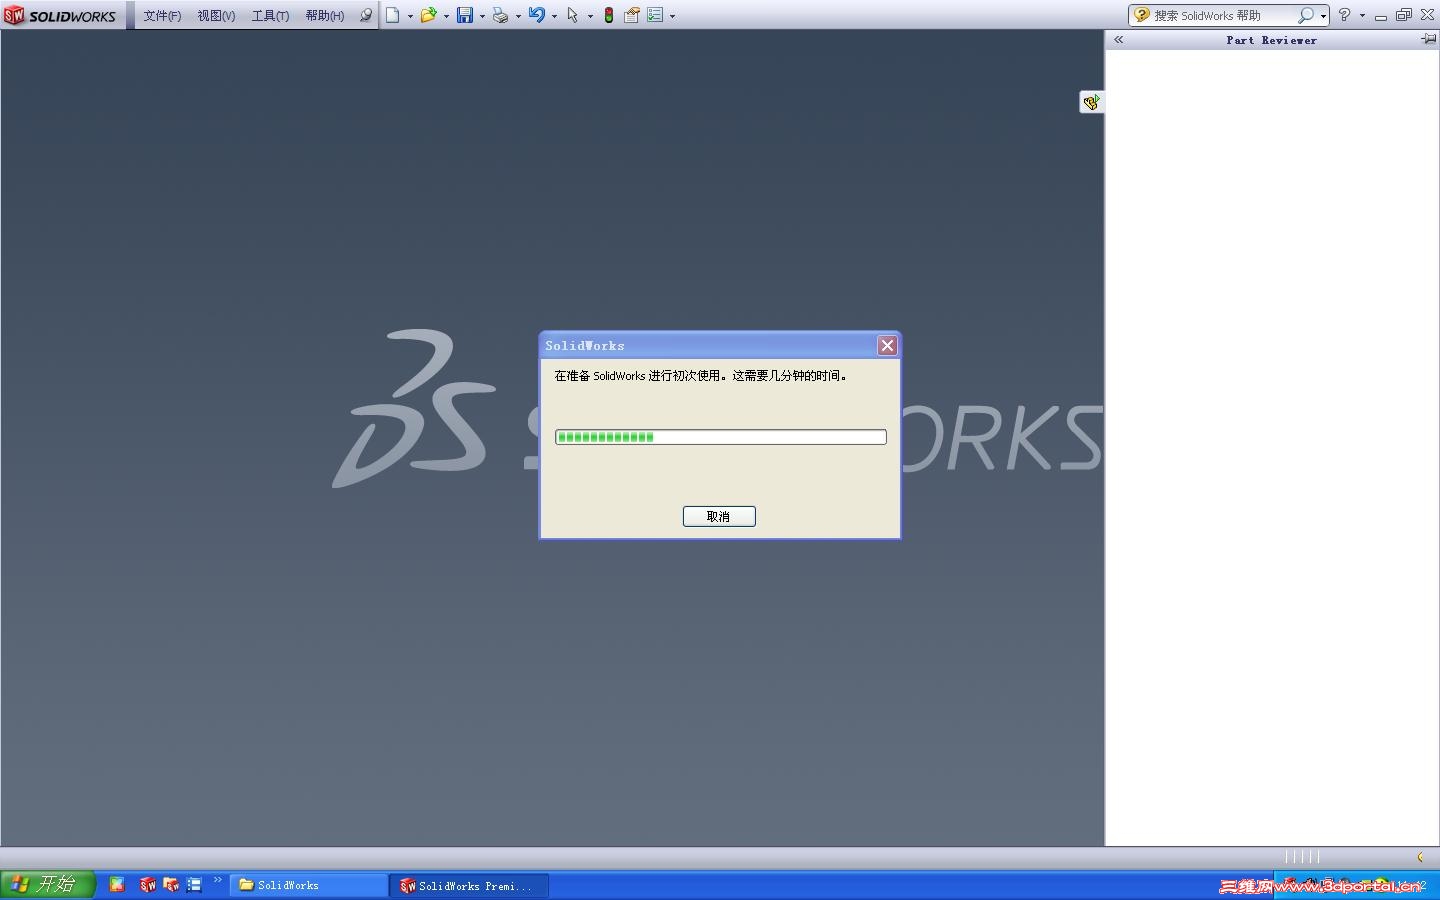Click the Undo arrow icon
Image resolution: width=1440 pixels, height=900 pixels.
[x=537, y=15]
